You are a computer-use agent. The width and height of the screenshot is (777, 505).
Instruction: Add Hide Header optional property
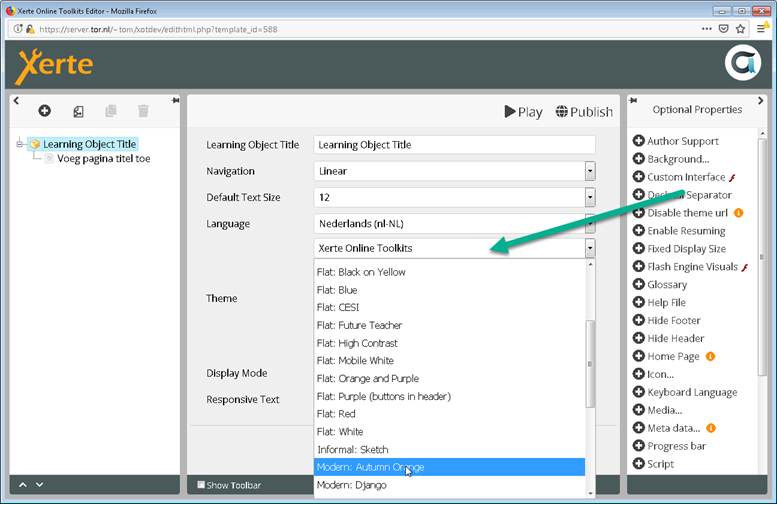pyautogui.click(x=668, y=338)
